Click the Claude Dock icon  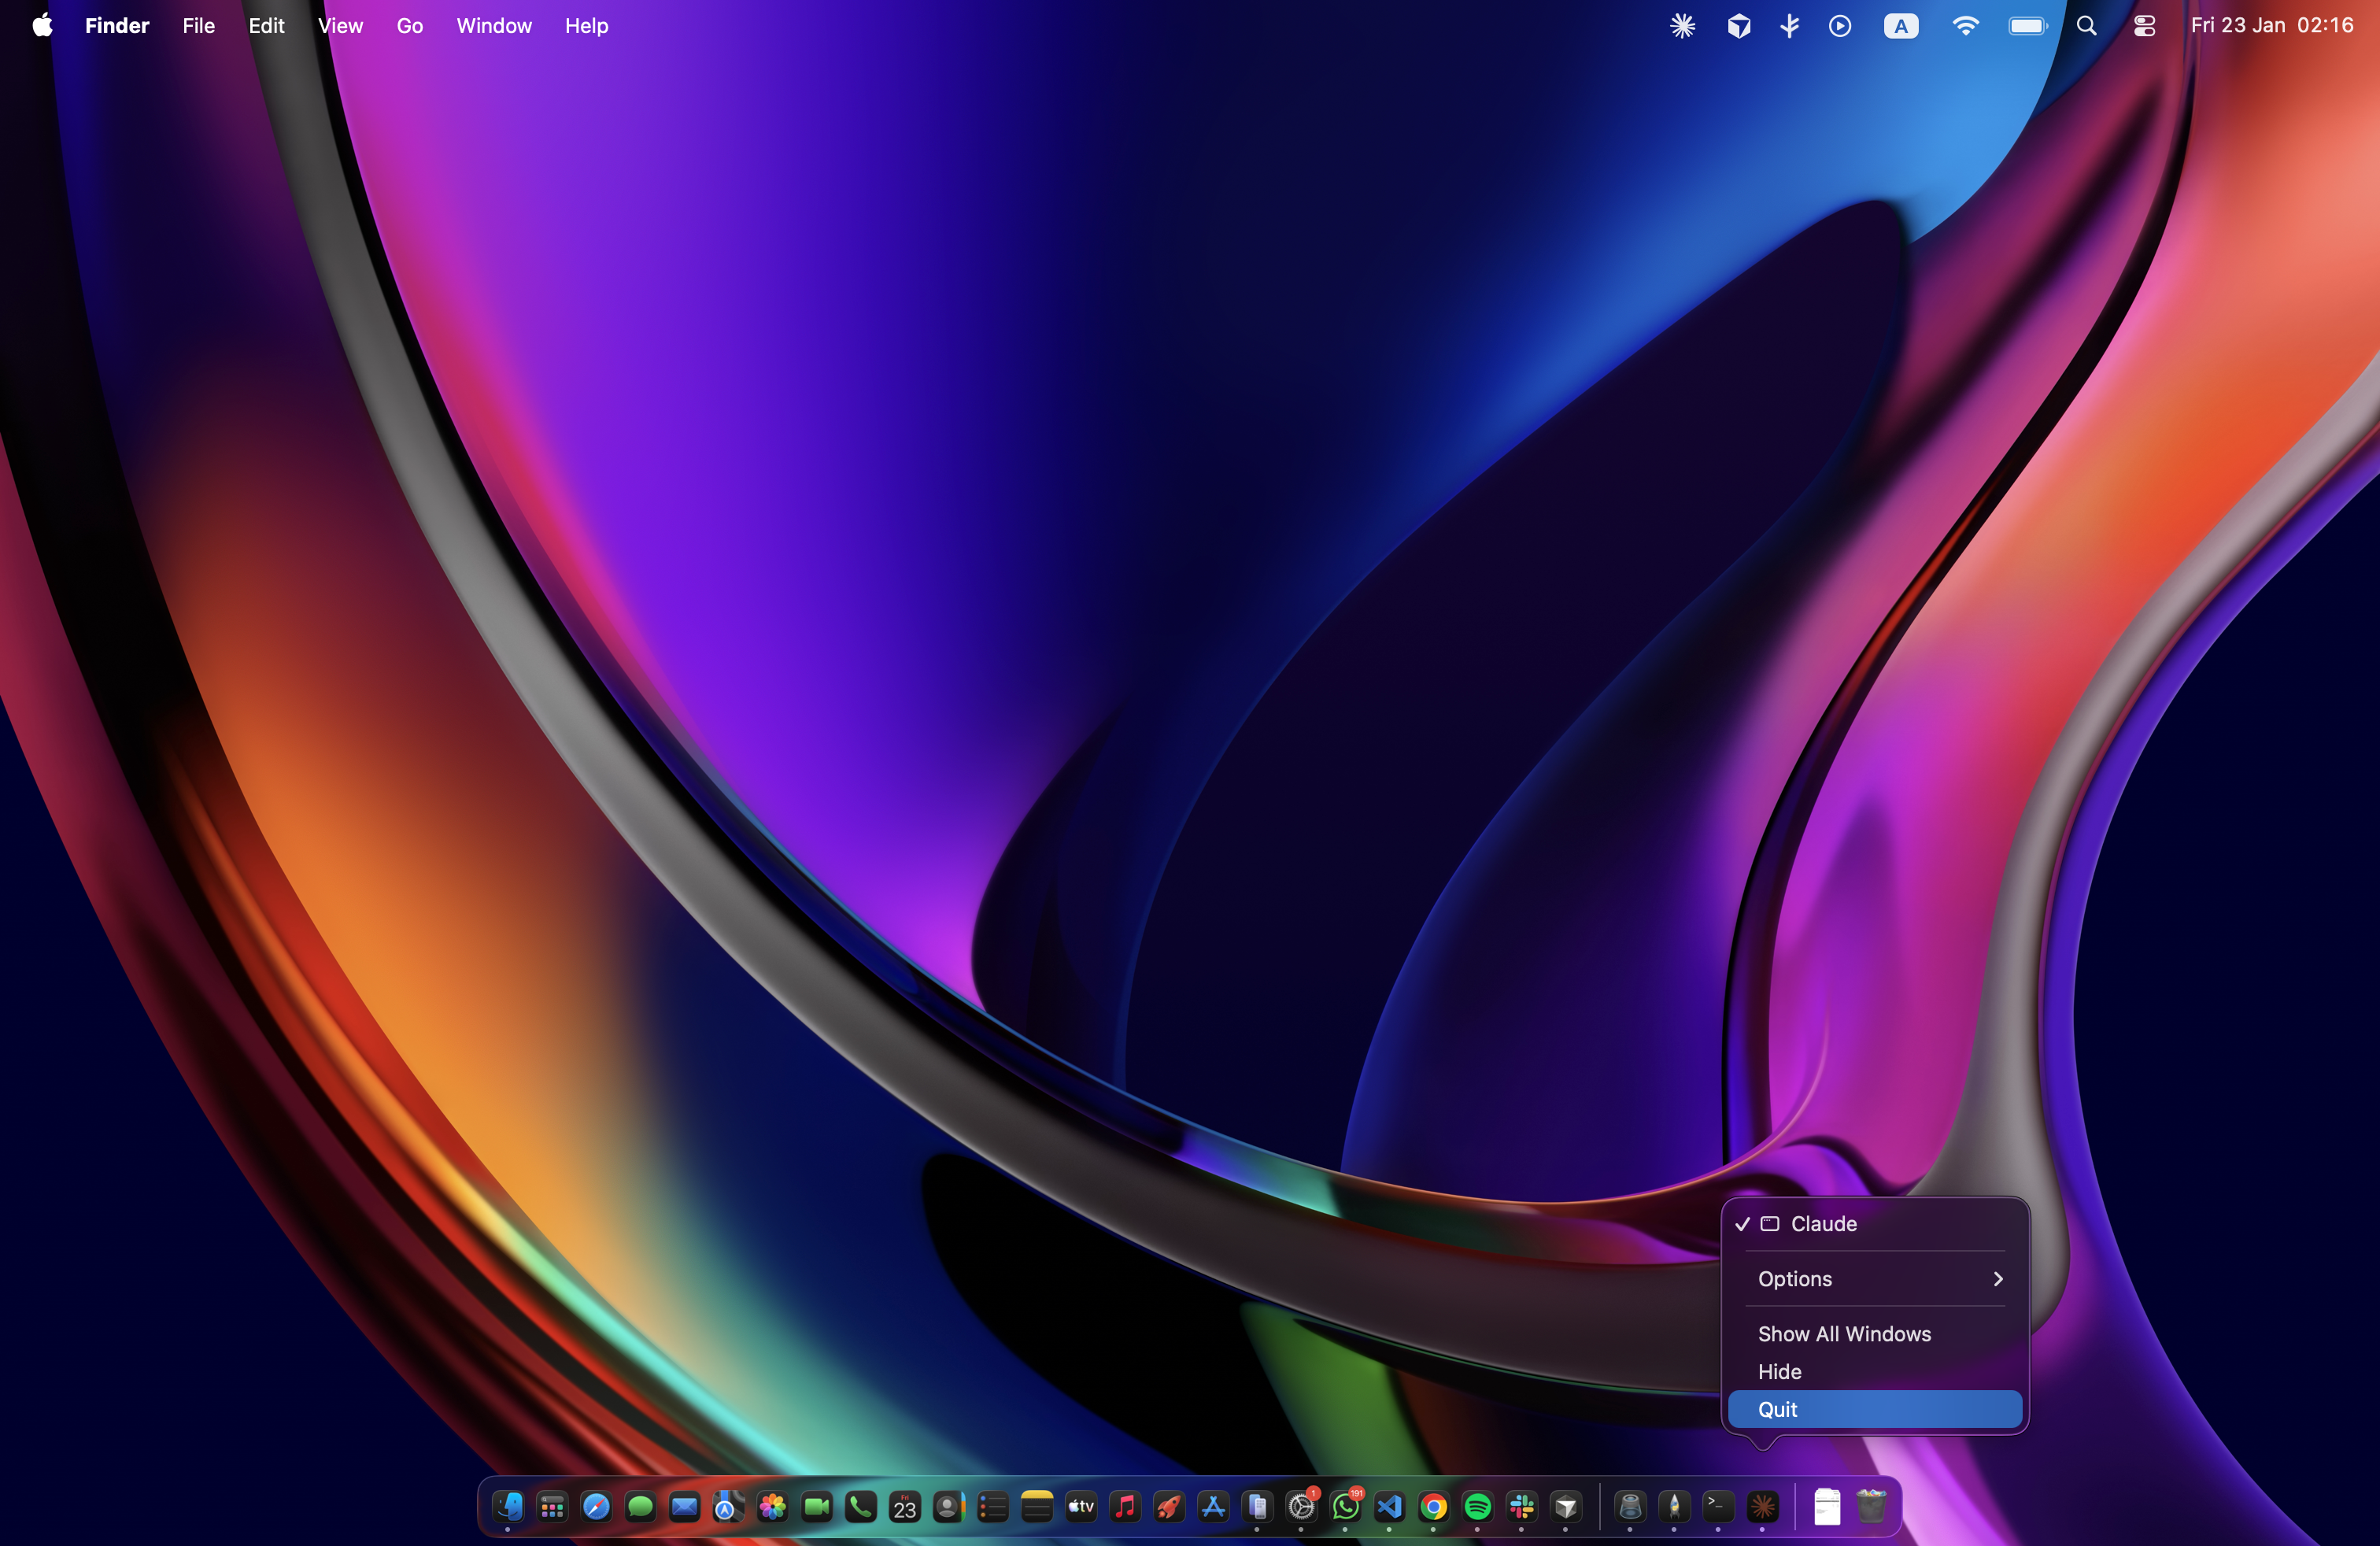click(x=1762, y=1505)
